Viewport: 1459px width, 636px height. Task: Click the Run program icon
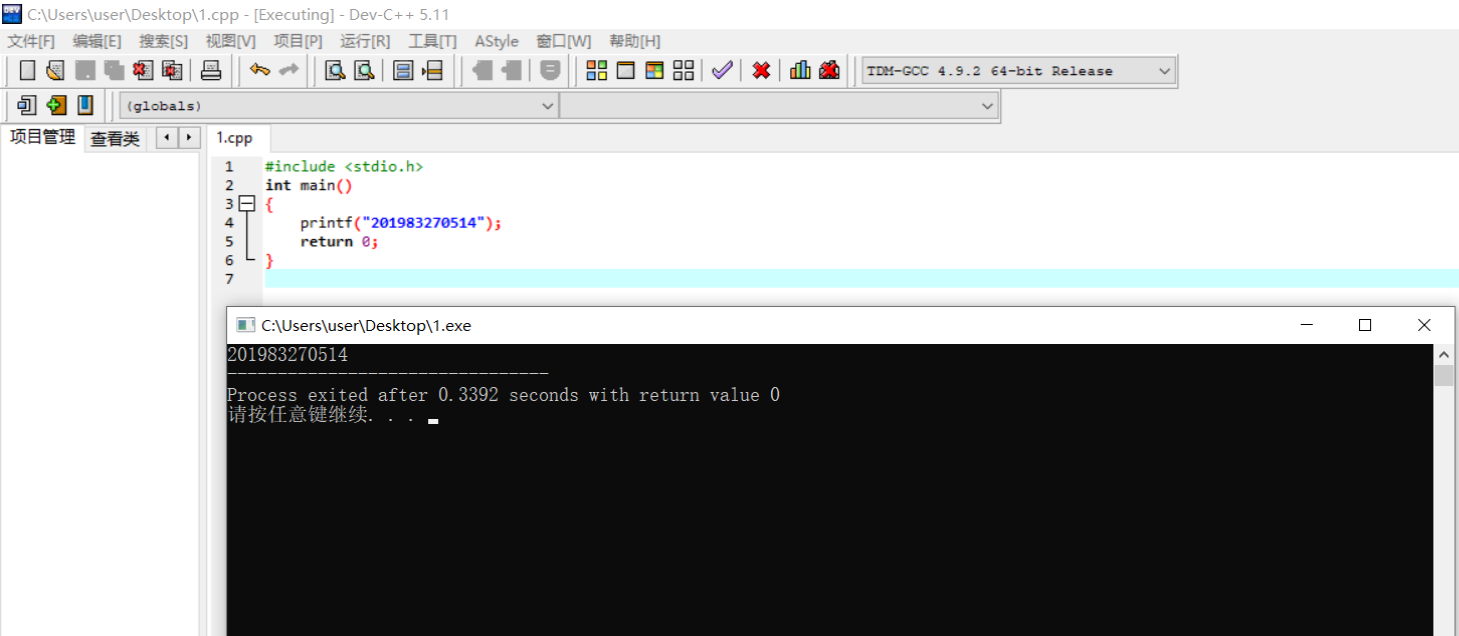pyautogui.click(x=626, y=70)
